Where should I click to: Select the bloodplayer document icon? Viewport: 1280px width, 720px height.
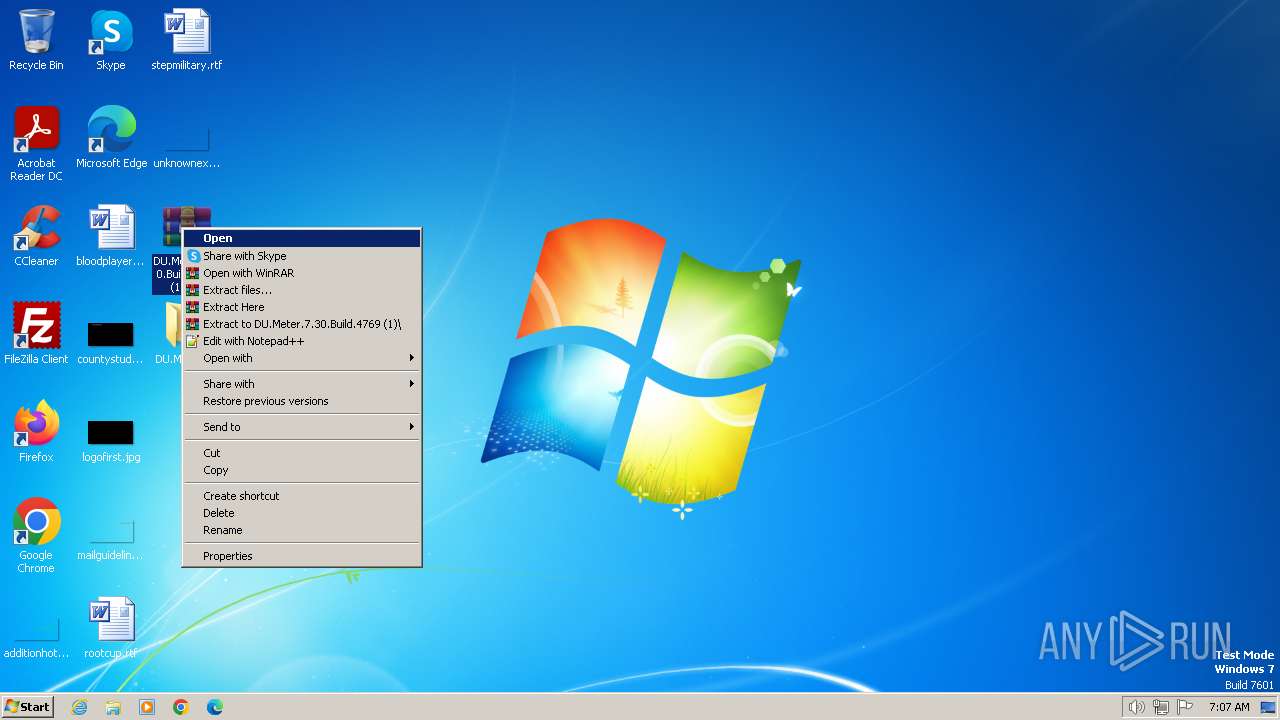tap(111, 236)
